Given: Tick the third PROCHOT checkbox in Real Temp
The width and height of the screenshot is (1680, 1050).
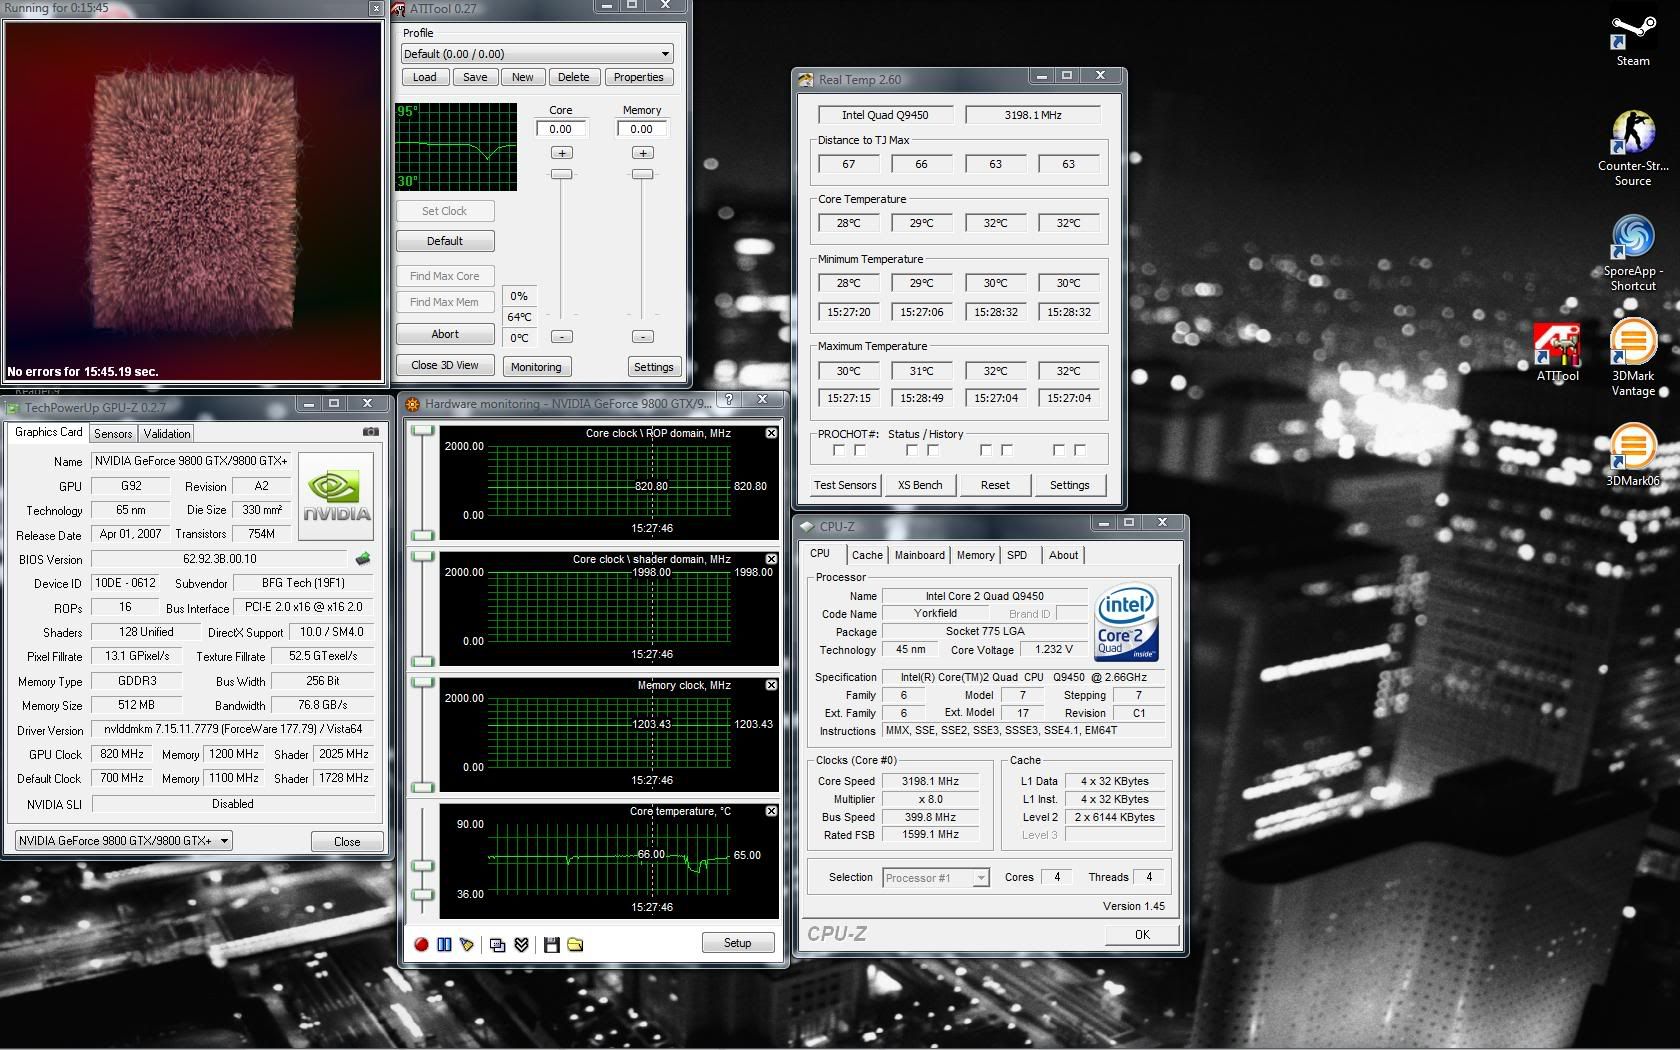Looking at the screenshot, I should [912, 451].
